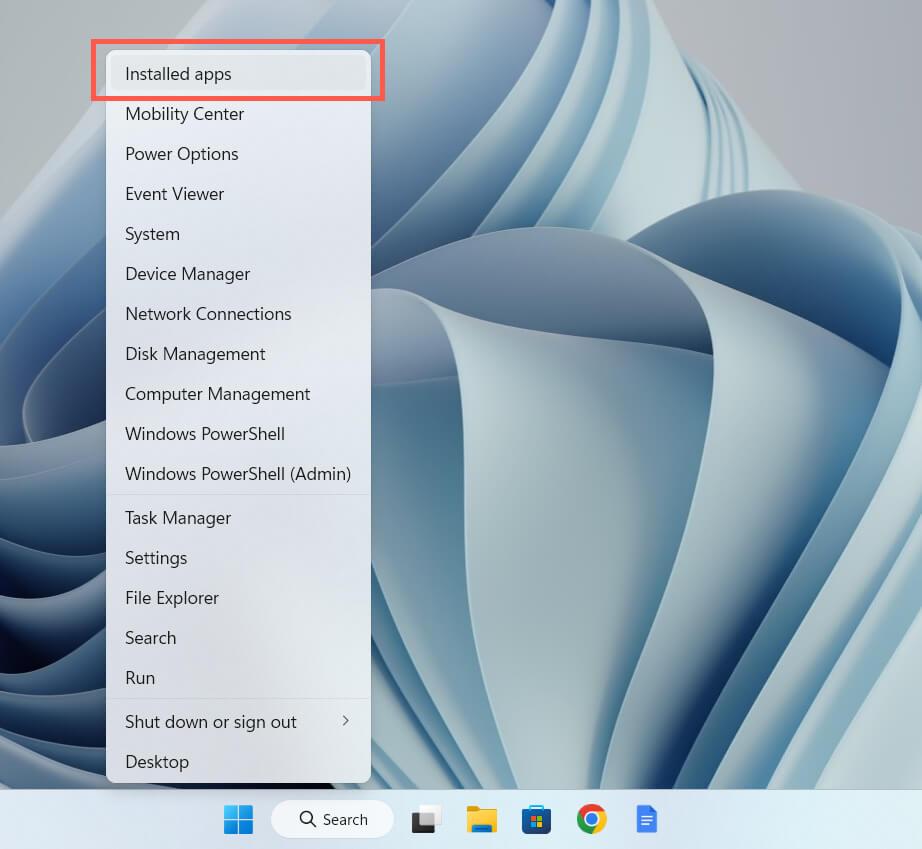Expand the Shut down or sign out submenu

[238, 722]
